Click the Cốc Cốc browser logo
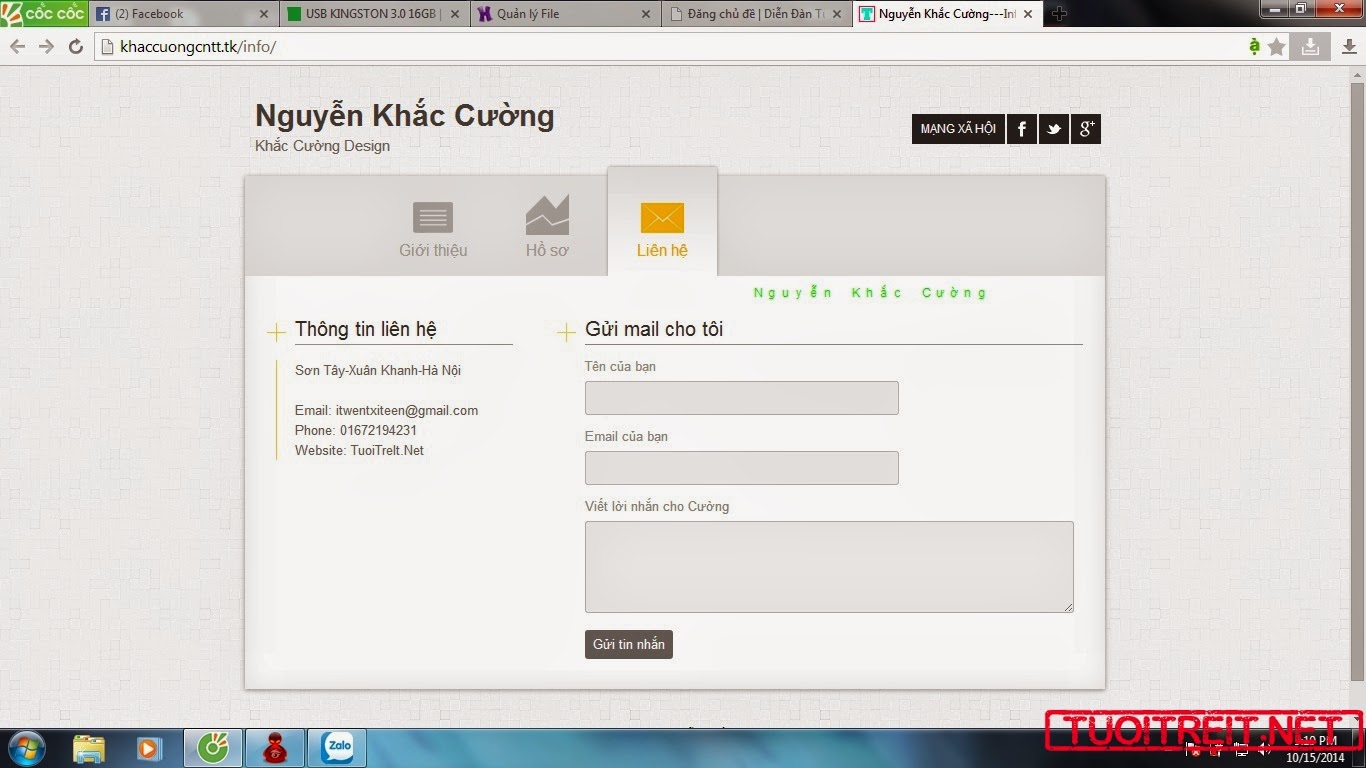 tap(43, 14)
